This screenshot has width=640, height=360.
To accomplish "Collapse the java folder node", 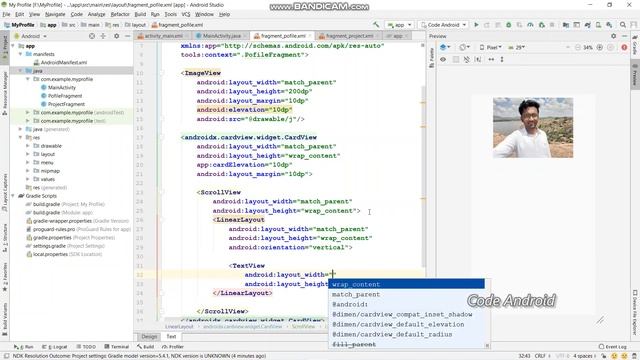I will (20, 71).
